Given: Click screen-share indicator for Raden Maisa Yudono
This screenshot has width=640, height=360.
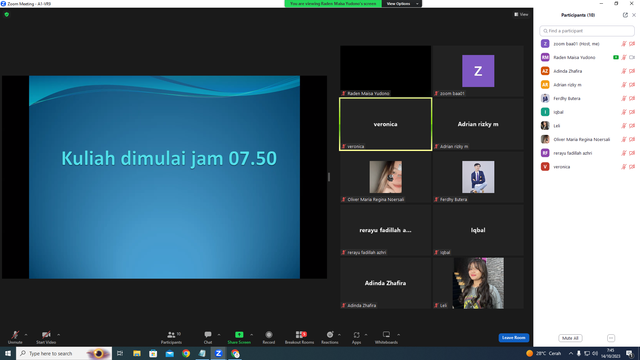Looking at the screenshot, I should 616,58.
